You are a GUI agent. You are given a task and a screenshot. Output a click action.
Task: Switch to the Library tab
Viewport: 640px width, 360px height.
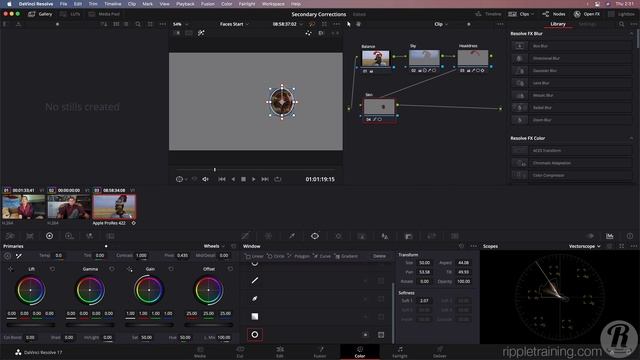(x=558, y=24)
